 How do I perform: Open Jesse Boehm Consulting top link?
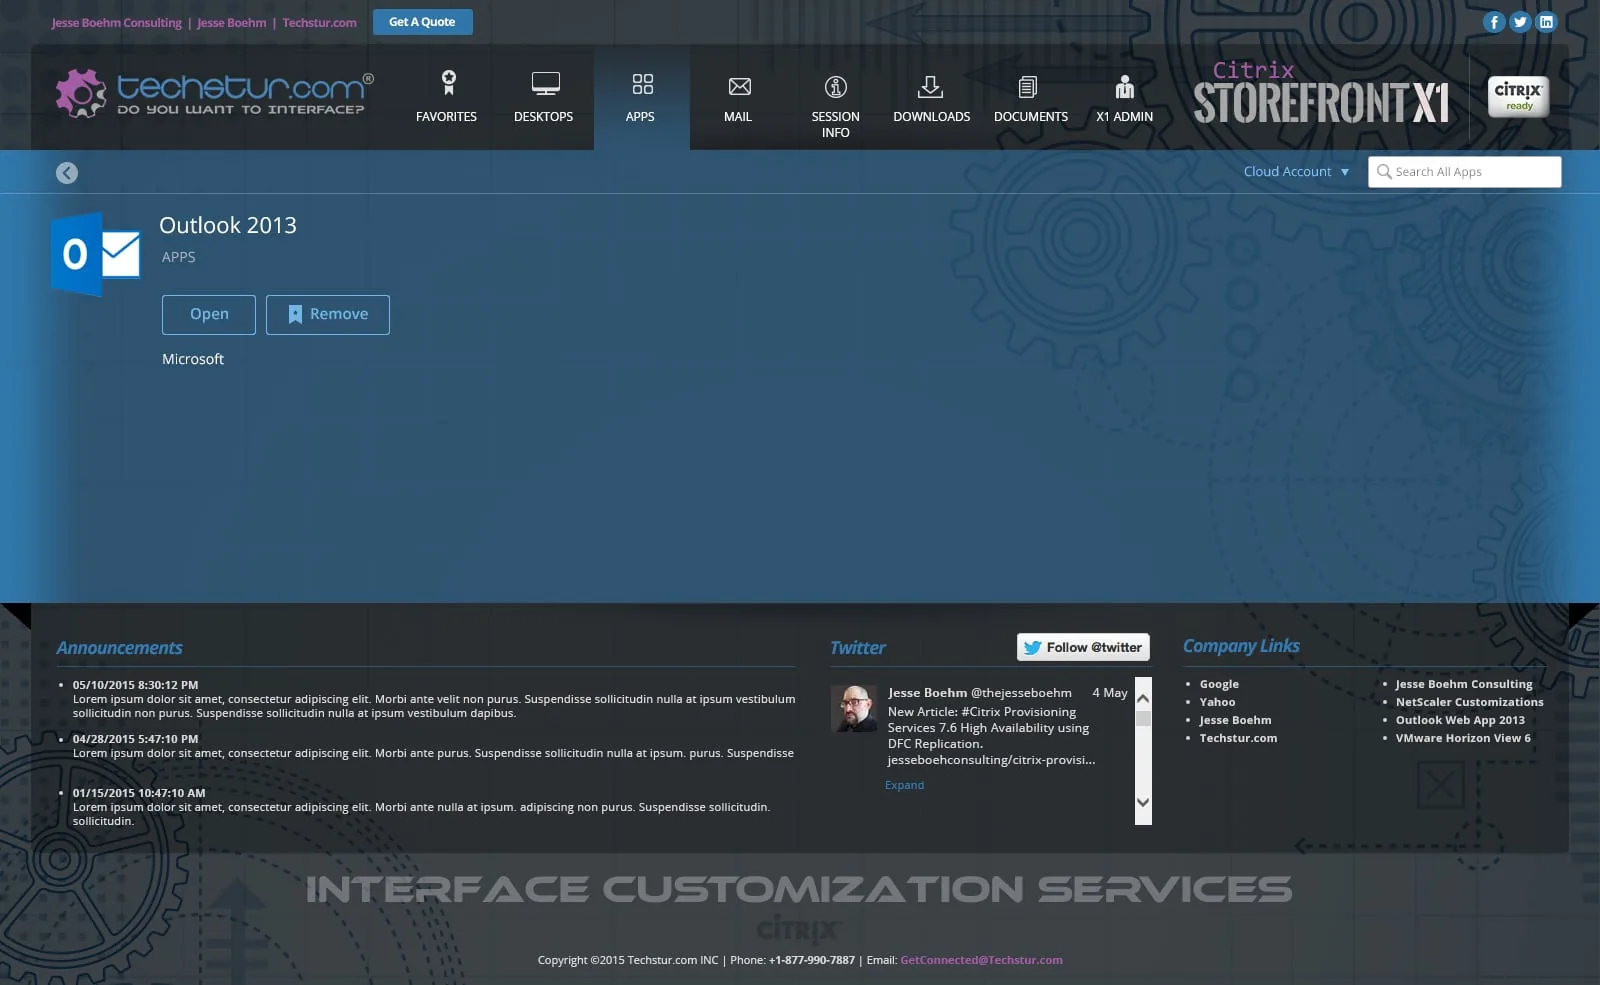117,23
